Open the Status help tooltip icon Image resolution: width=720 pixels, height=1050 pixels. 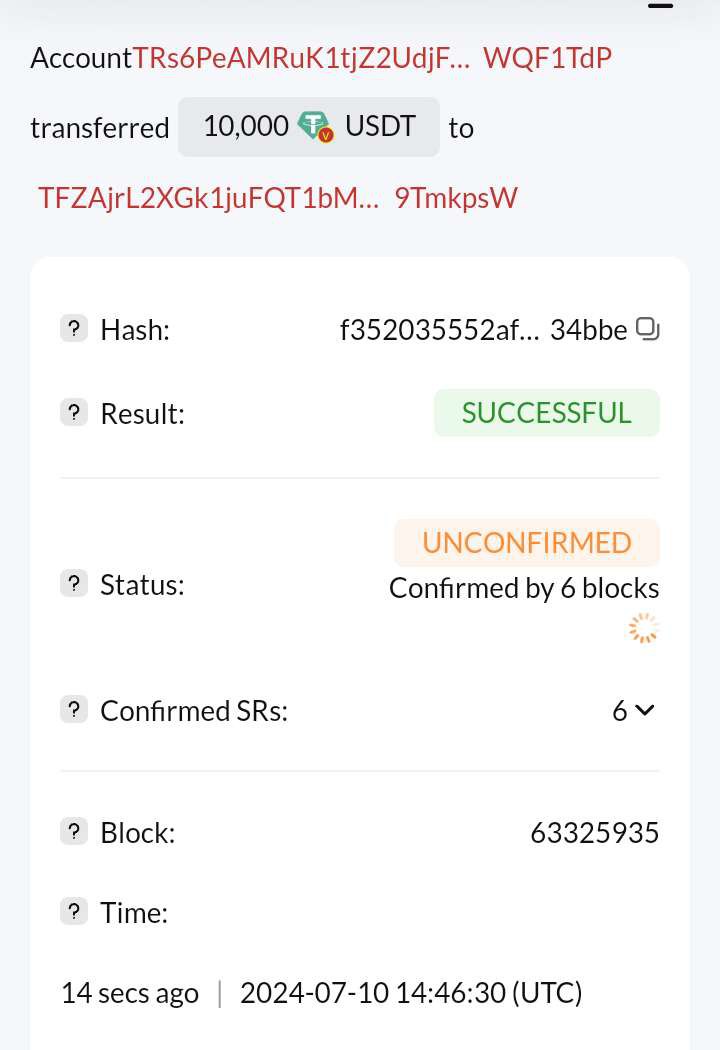click(74, 584)
